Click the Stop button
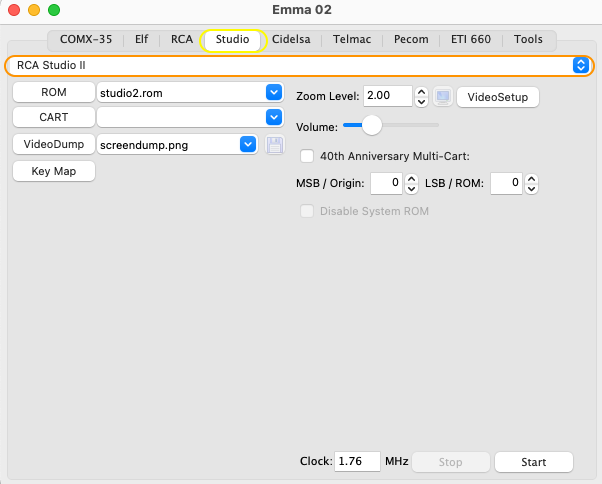This screenshot has height=484, width=602. click(451, 462)
